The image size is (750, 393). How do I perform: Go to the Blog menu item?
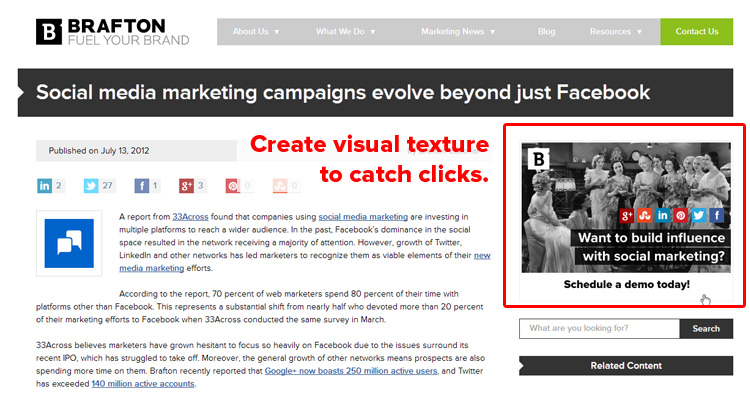point(547,32)
